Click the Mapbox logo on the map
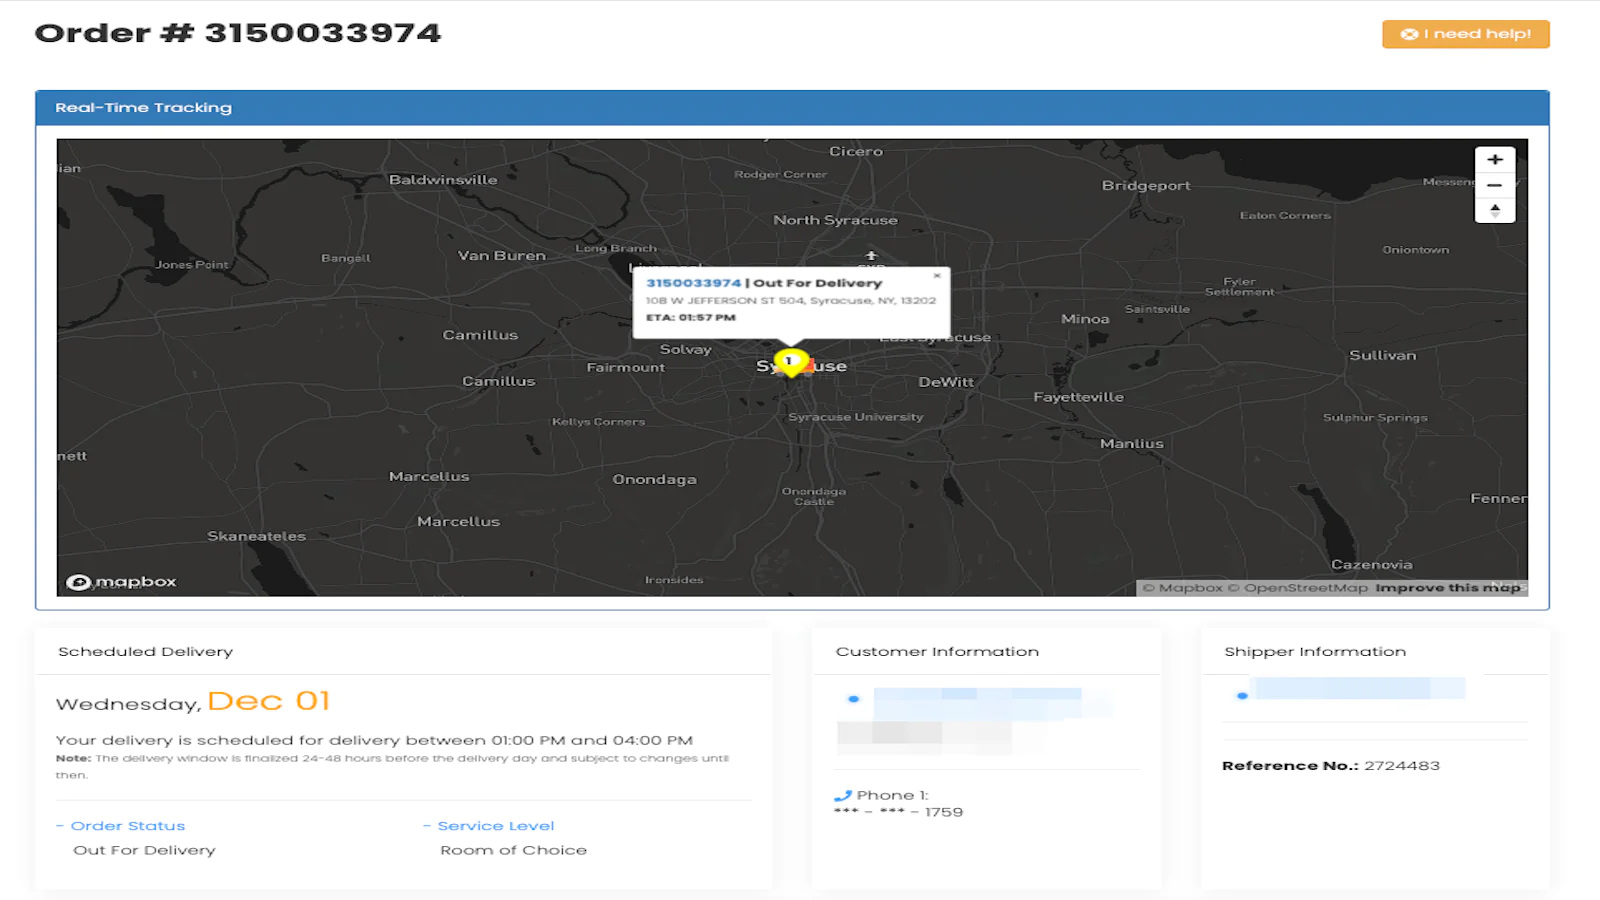Image resolution: width=1600 pixels, height=900 pixels. [x=122, y=582]
